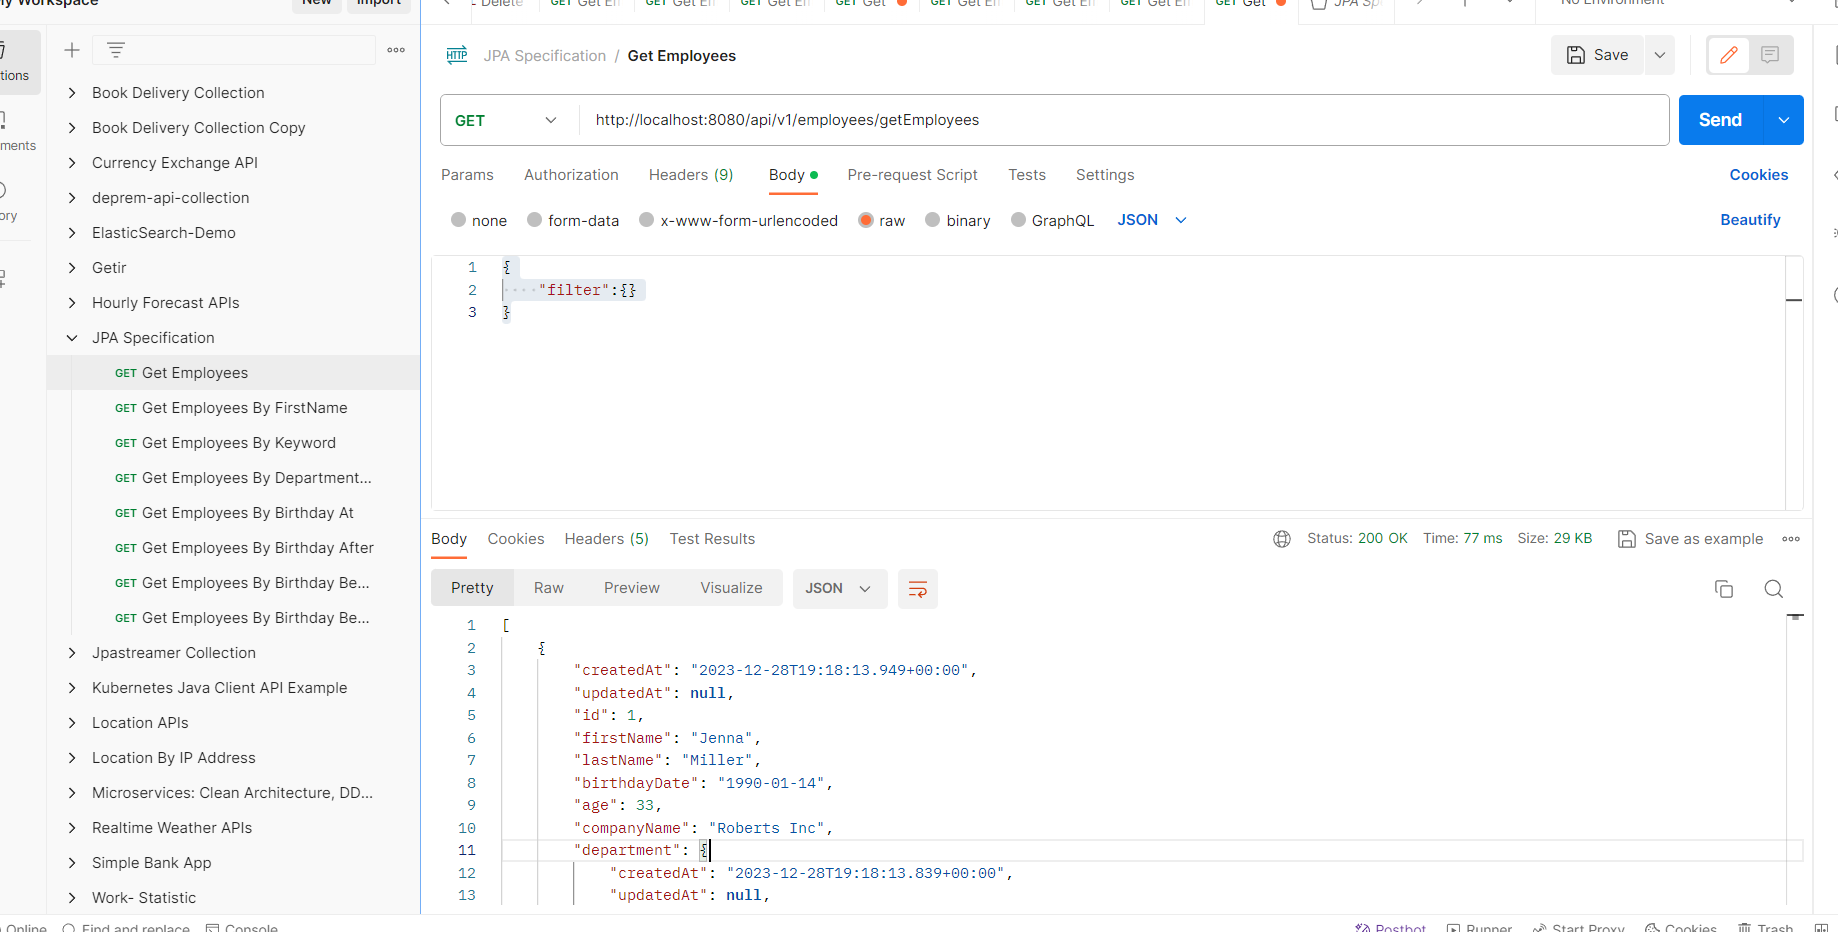Screen dimensions: 1838x932
Task: Open response options three-dot menu
Action: [1791, 539]
